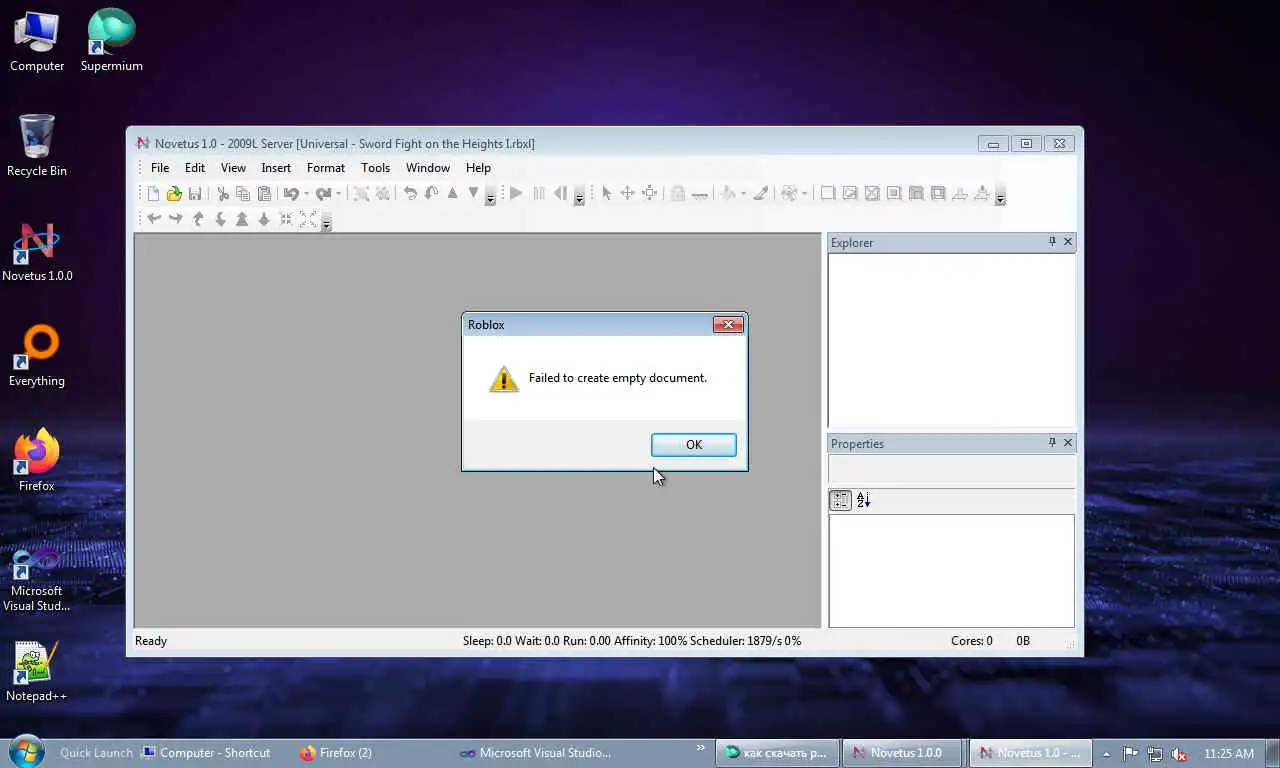Click the Paste clipboard icon
Image resolution: width=1280 pixels, height=768 pixels.
click(x=264, y=194)
